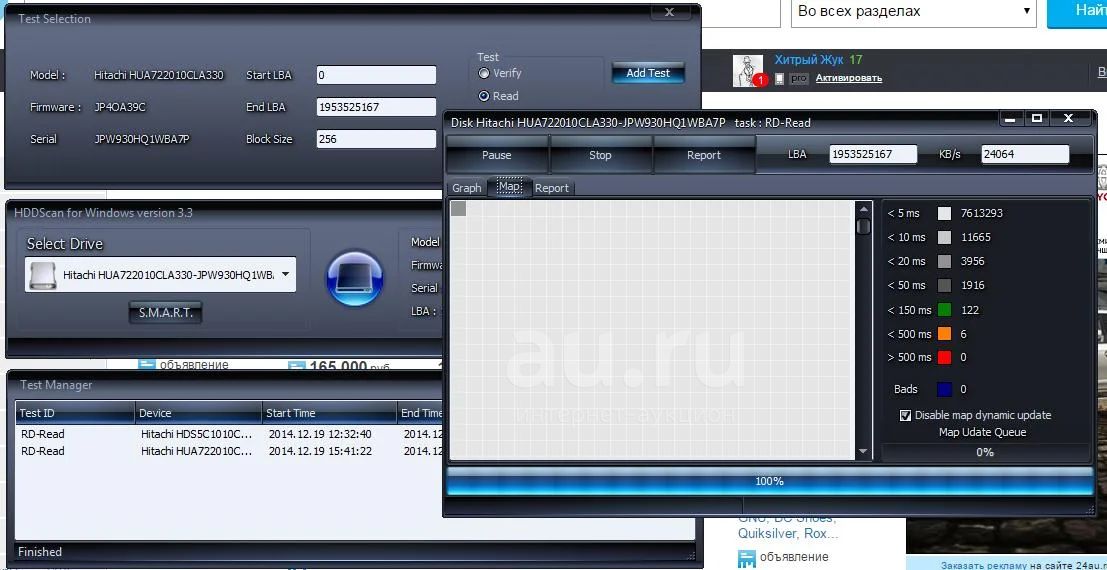Image resolution: width=1107 pixels, height=570 pixels.
Task: Click the Add Test button
Action: (648, 73)
